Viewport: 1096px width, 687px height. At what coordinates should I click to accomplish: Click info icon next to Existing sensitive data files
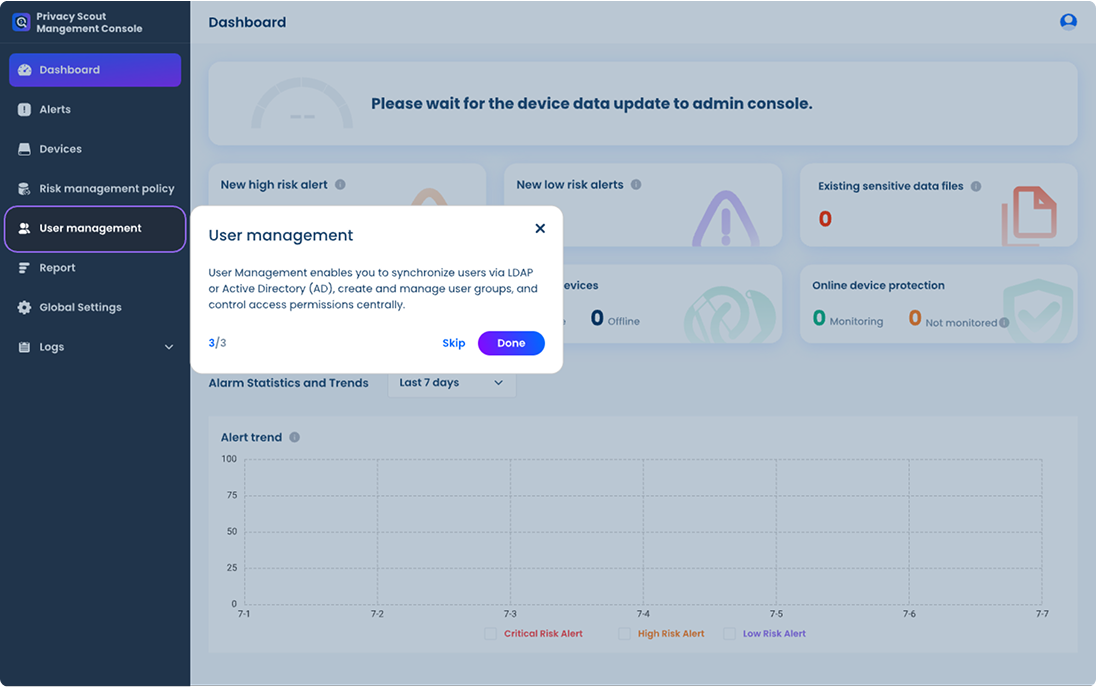click(x=976, y=186)
